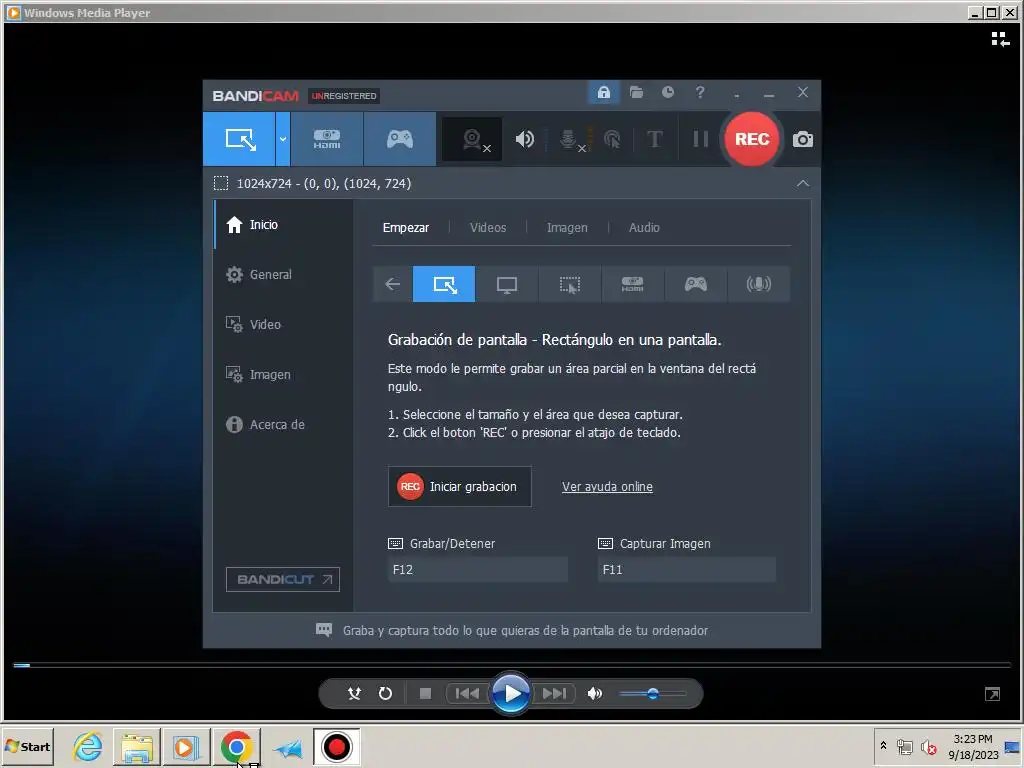The height and width of the screenshot is (768, 1024).
Task: Click the Bandicam lock icon
Action: [603, 92]
